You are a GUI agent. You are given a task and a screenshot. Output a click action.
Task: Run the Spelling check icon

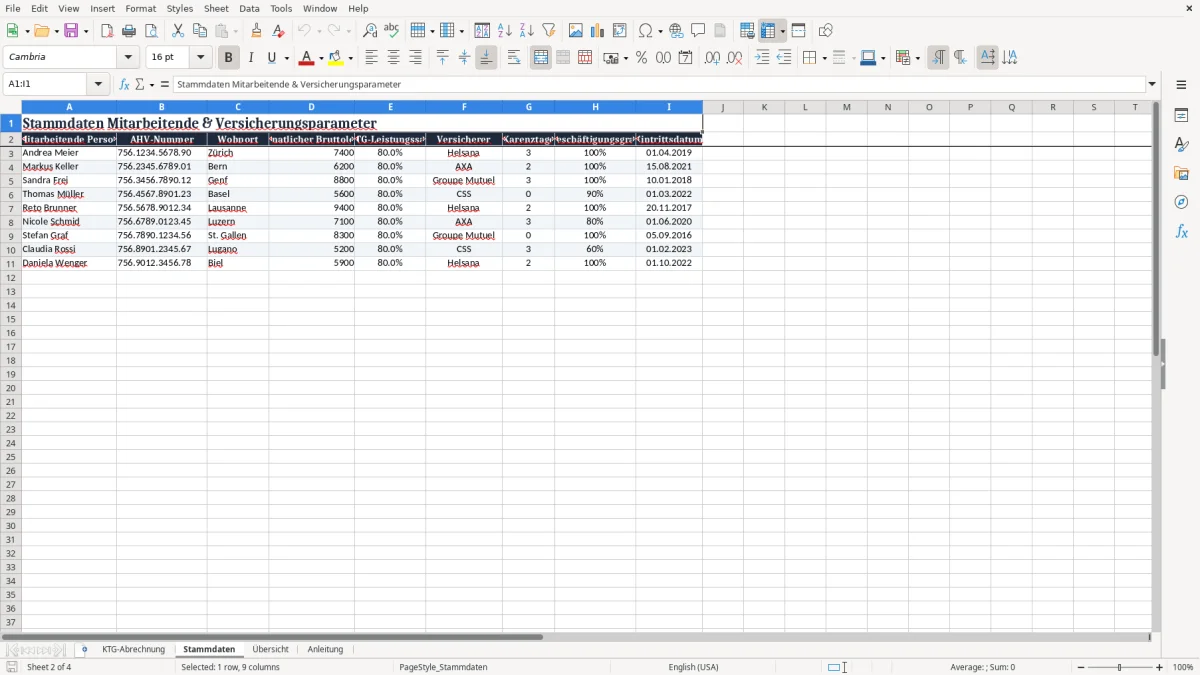click(x=392, y=31)
